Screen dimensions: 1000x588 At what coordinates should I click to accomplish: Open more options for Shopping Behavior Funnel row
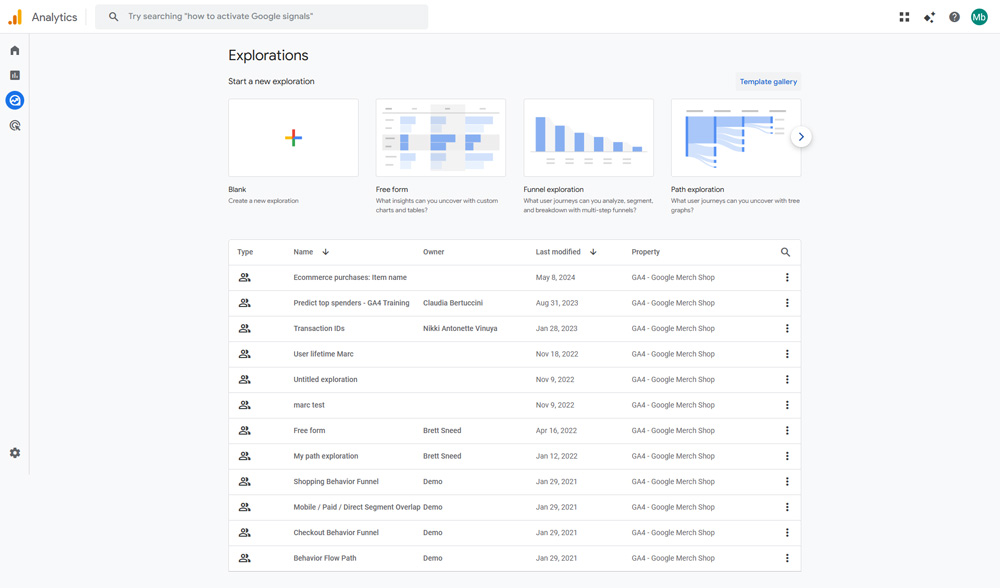(787, 481)
